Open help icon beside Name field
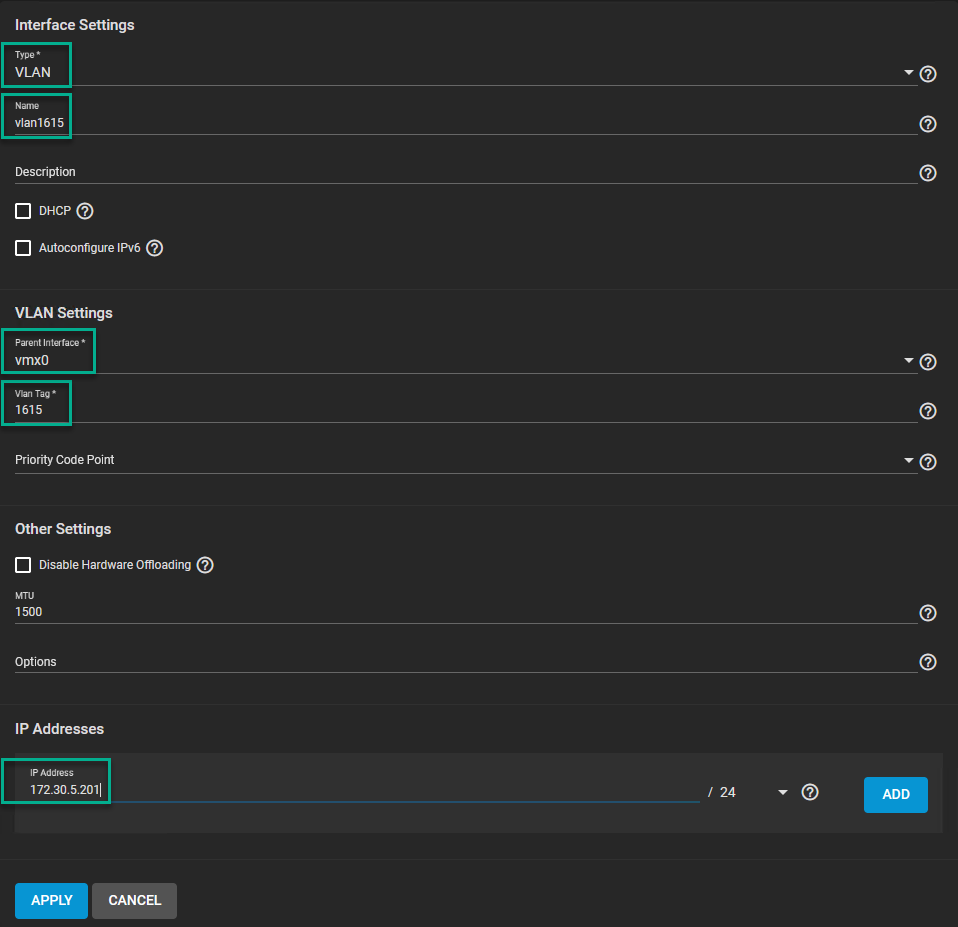This screenshot has width=958, height=927. (x=927, y=124)
